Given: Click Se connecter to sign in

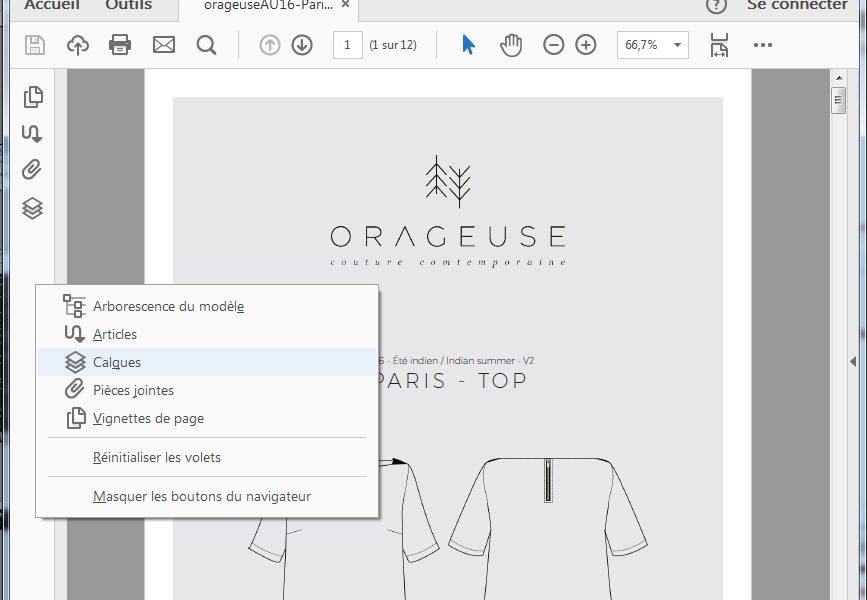Looking at the screenshot, I should point(797,6).
